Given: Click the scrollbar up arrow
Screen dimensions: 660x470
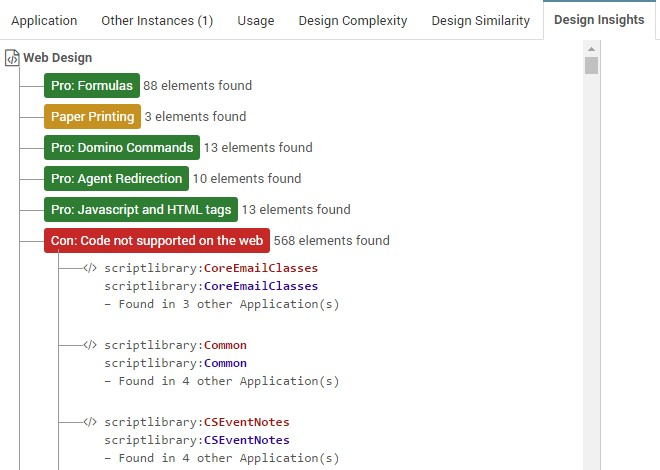Looking at the screenshot, I should click(x=592, y=48).
